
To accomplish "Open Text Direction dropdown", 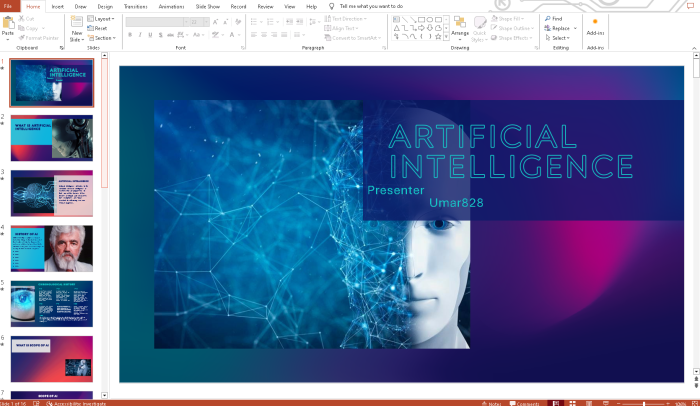I will pos(346,19).
